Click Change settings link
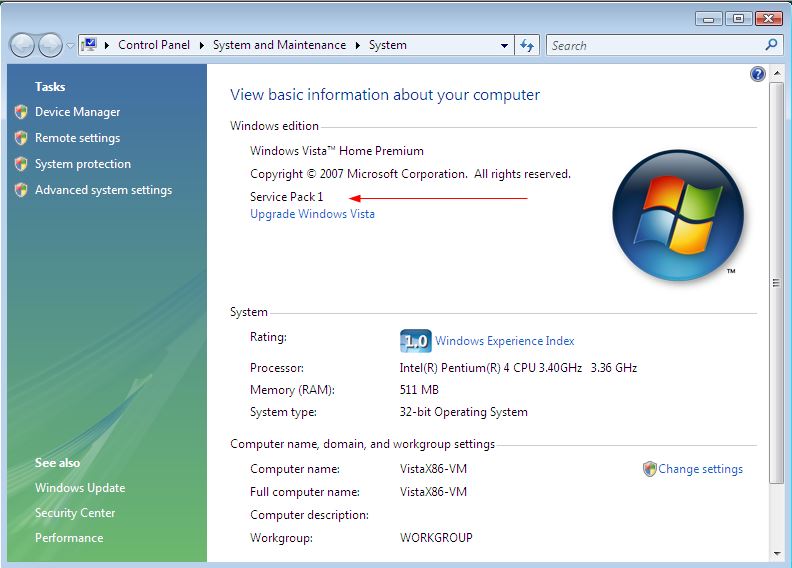 701,469
